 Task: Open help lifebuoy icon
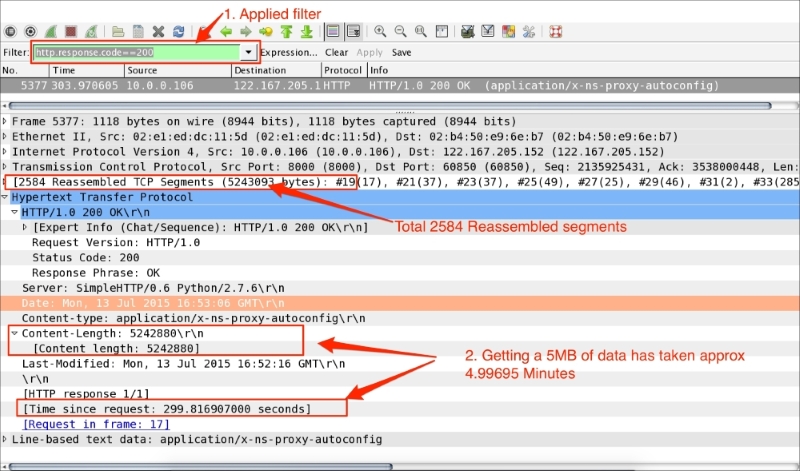(556, 32)
